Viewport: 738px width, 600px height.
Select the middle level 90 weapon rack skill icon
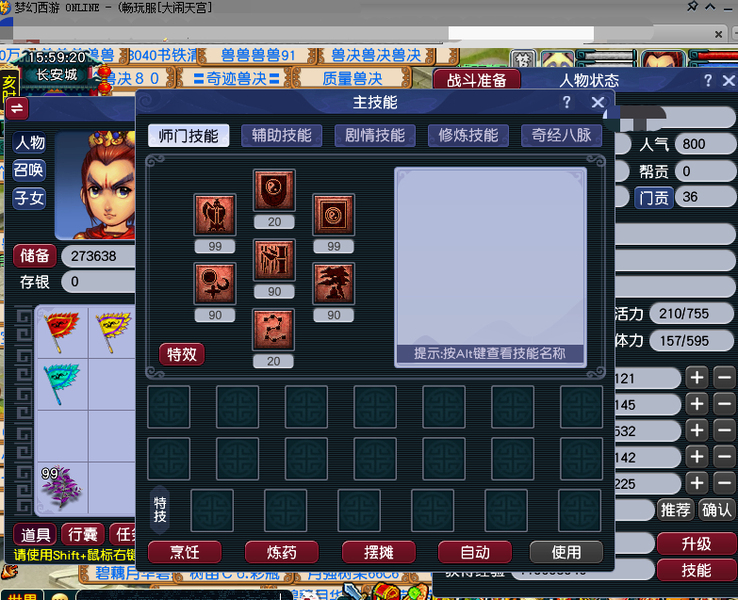(274, 260)
